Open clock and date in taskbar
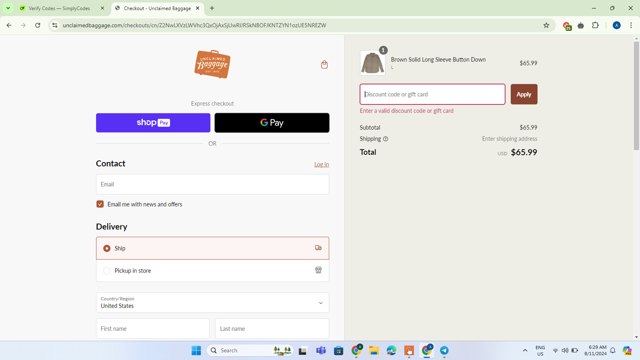The image size is (640, 360). [595, 350]
